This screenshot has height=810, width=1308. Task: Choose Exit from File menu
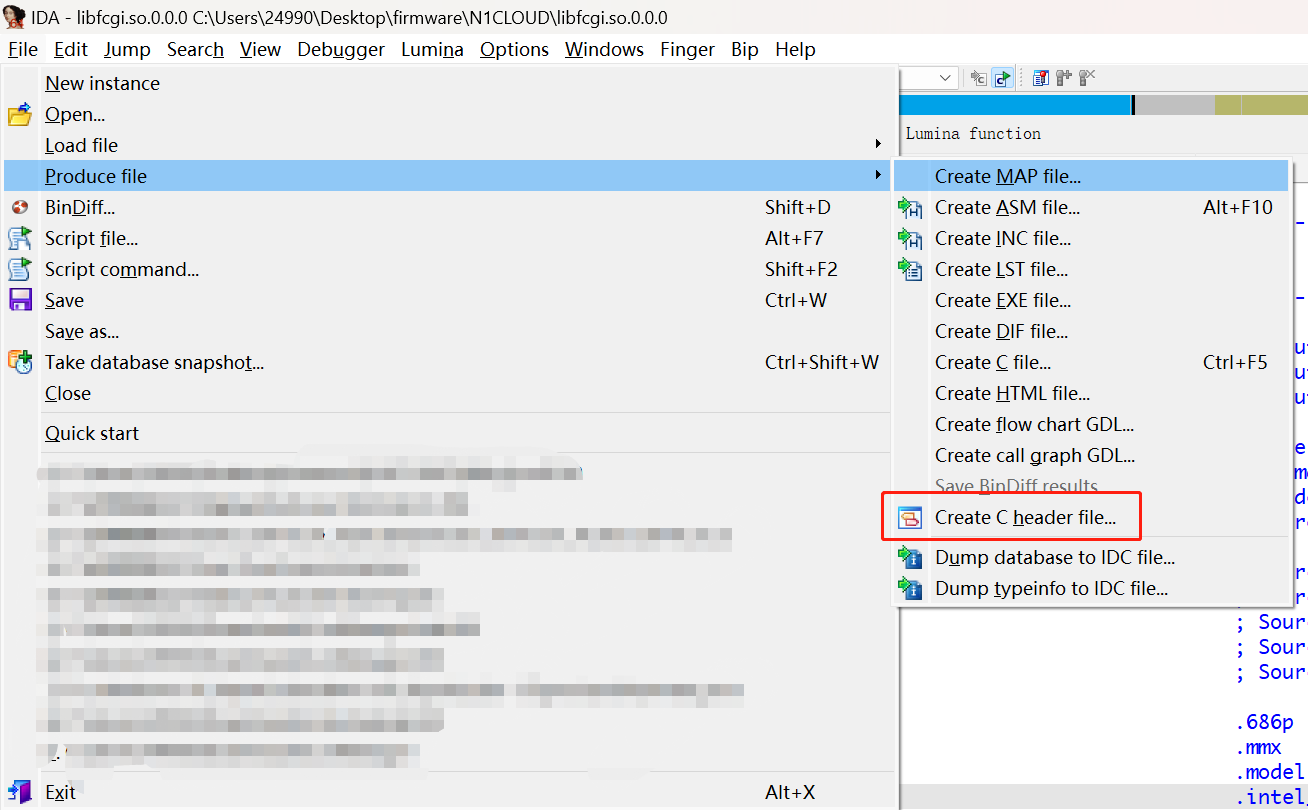(x=446, y=792)
